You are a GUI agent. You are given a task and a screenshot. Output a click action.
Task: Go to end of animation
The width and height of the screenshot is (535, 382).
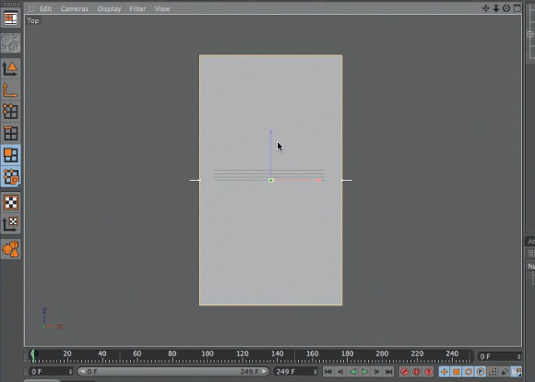click(389, 371)
